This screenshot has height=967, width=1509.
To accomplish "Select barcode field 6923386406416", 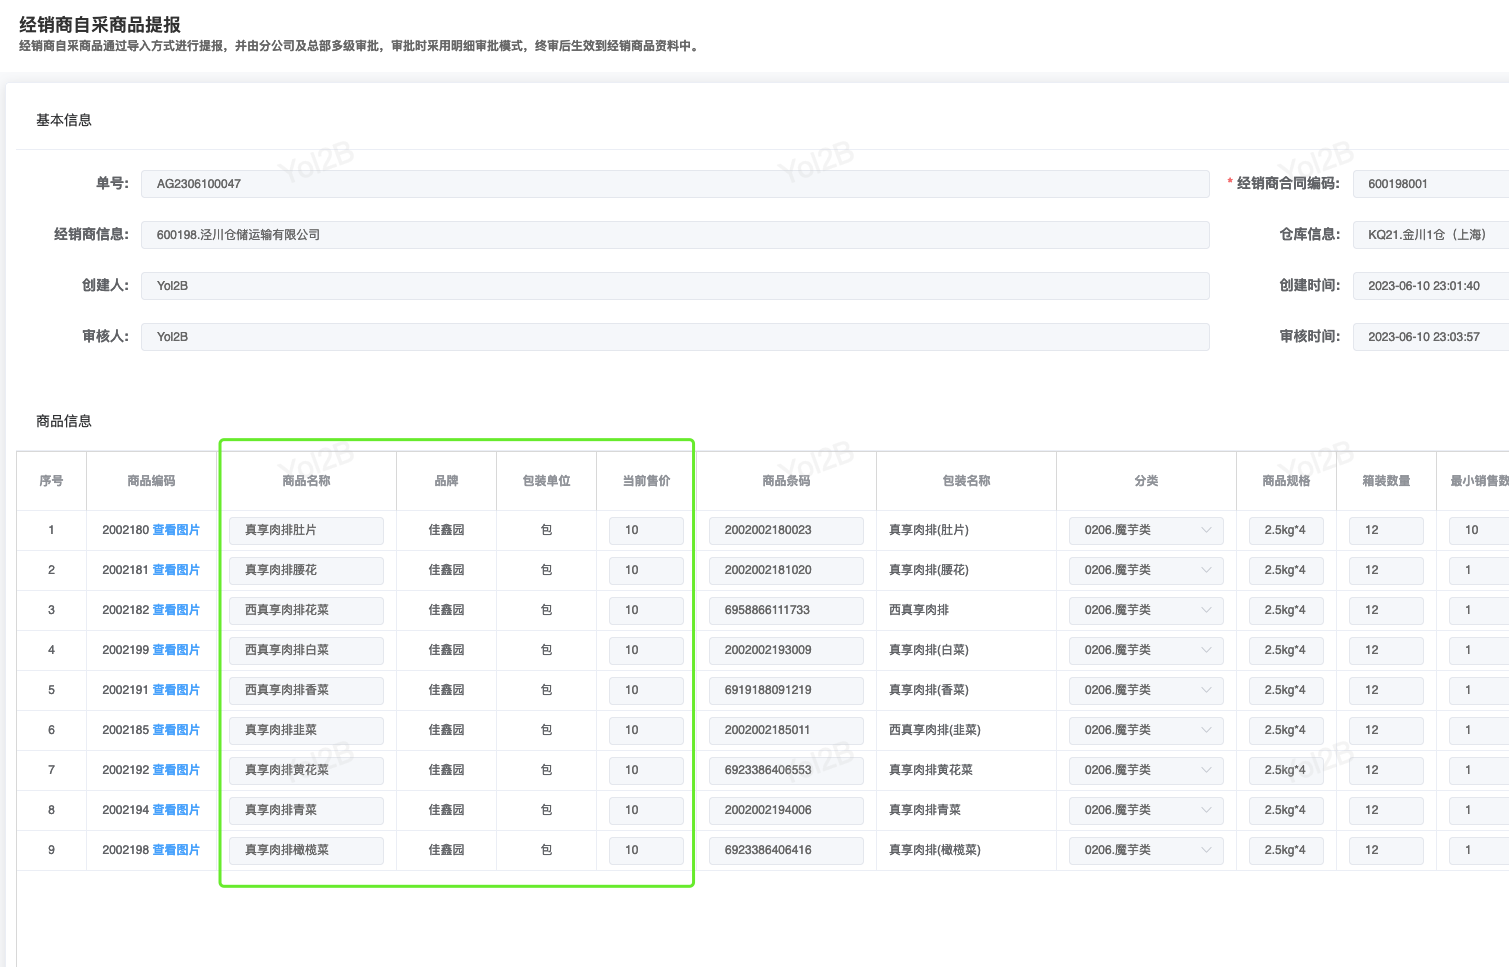I will 786,850.
